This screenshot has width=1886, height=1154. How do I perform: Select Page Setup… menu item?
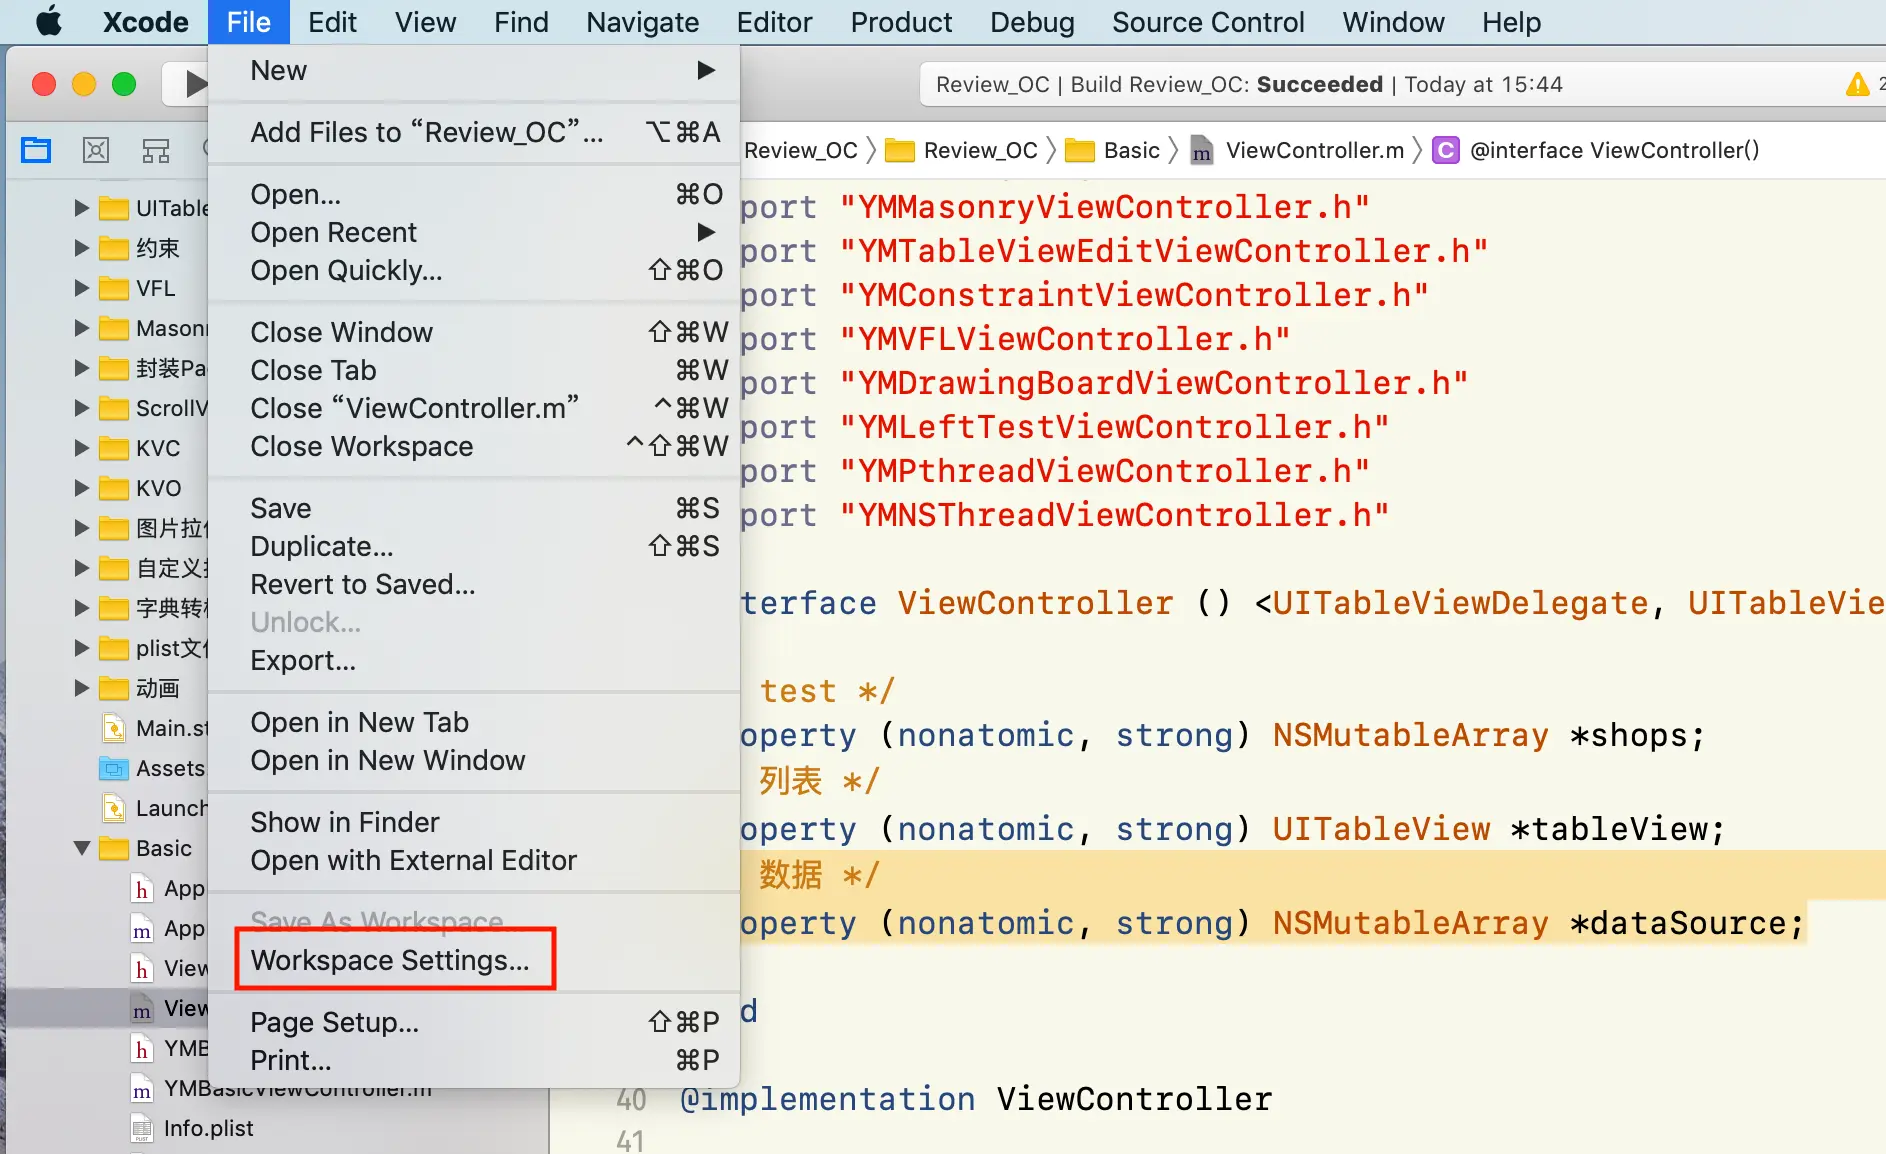coord(474,1022)
